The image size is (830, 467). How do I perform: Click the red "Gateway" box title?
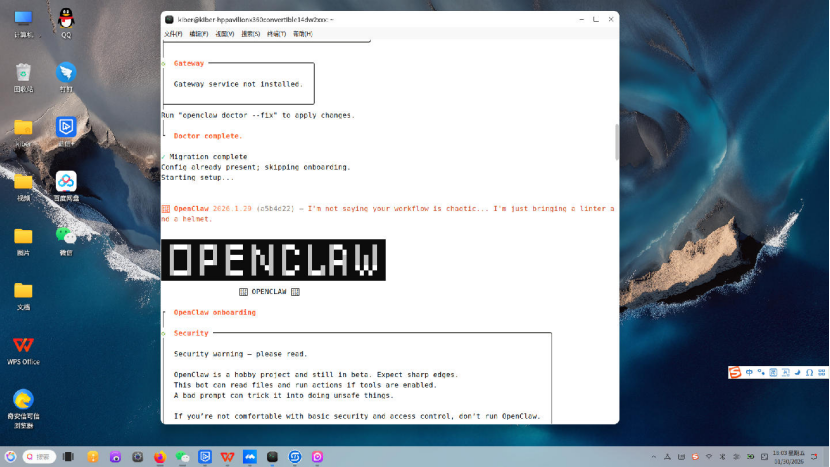(188, 63)
